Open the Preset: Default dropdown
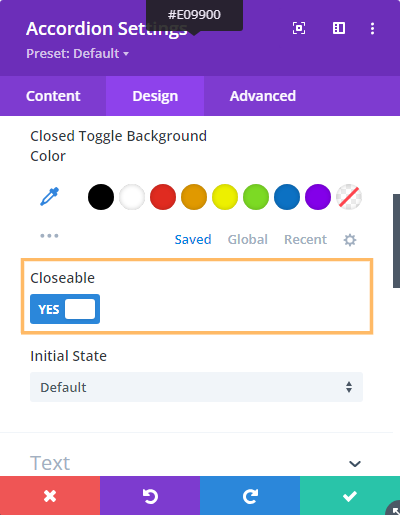Image resolution: width=400 pixels, height=515 pixels. [x=77, y=53]
